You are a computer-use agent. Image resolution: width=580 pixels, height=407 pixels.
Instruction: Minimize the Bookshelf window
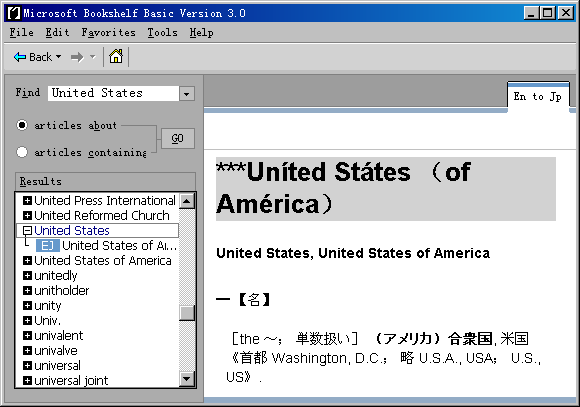pos(531,13)
